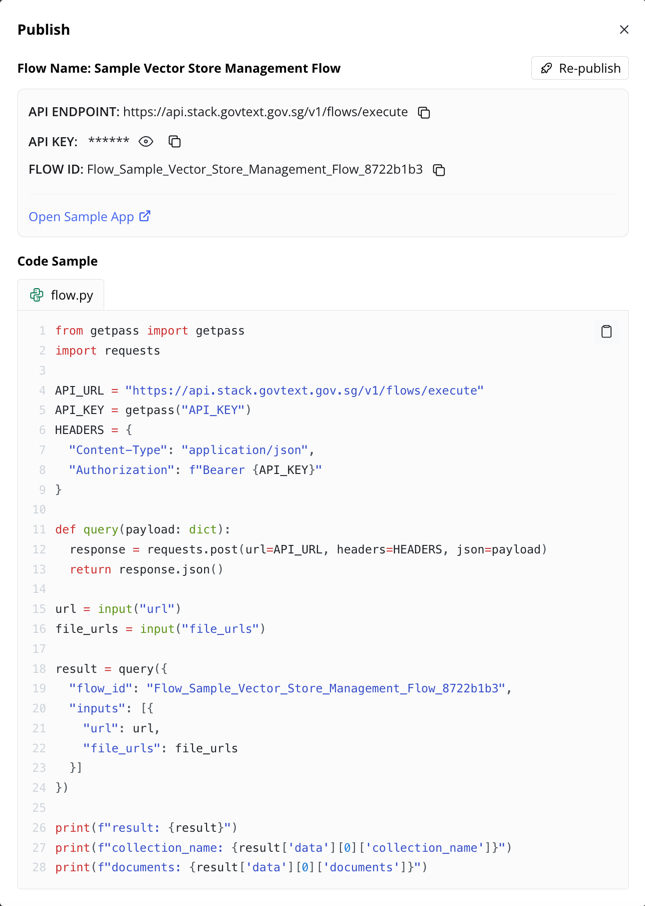
Task: Click the API endpoint URL text
Action: point(265,112)
